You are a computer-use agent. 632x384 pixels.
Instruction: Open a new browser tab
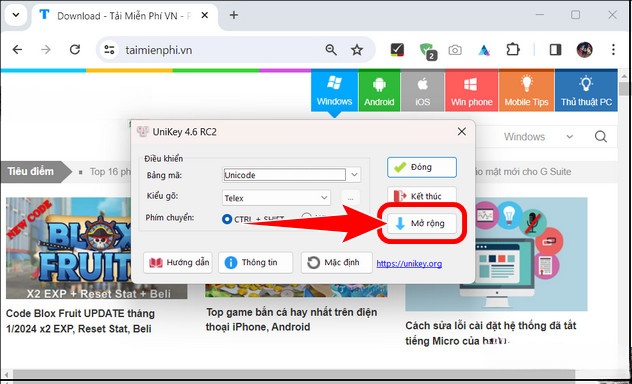[234, 15]
